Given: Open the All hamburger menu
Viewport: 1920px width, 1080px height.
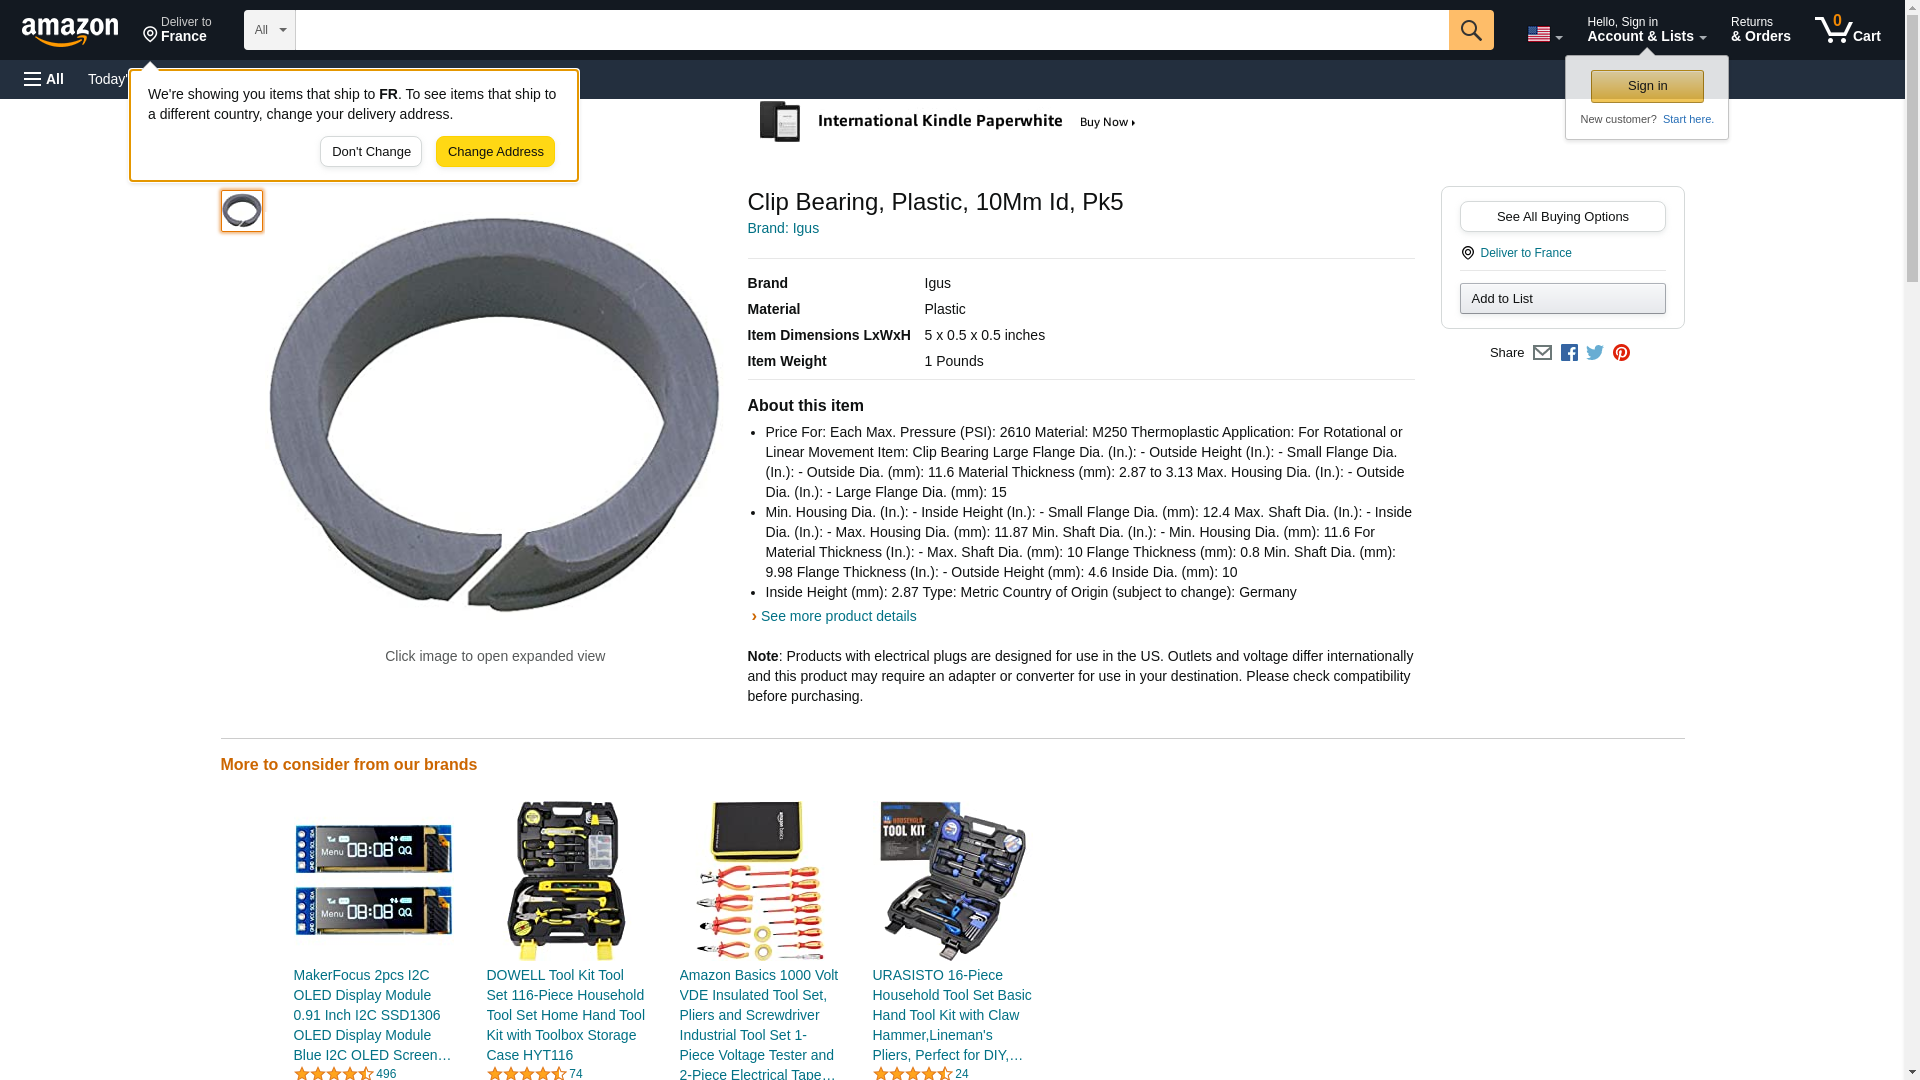Looking at the screenshot, I should tap(44, 79).
